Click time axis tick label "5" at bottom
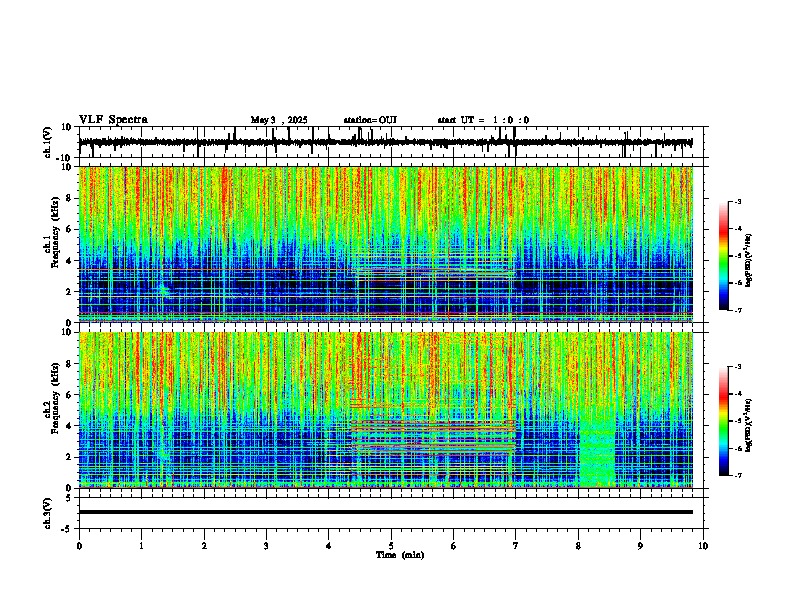The image size is (792, 612). 391,546
